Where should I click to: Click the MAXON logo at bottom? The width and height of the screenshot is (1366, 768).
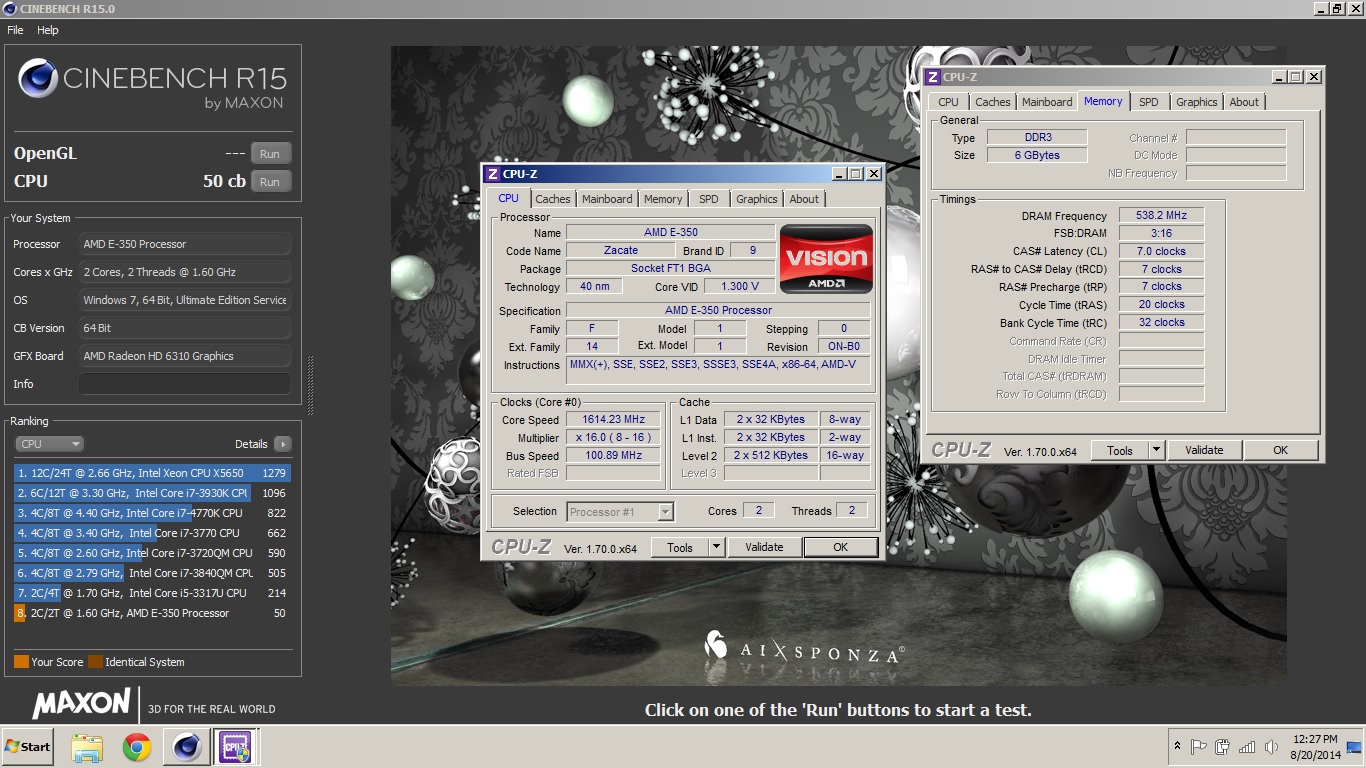click(x=82, y=703)
